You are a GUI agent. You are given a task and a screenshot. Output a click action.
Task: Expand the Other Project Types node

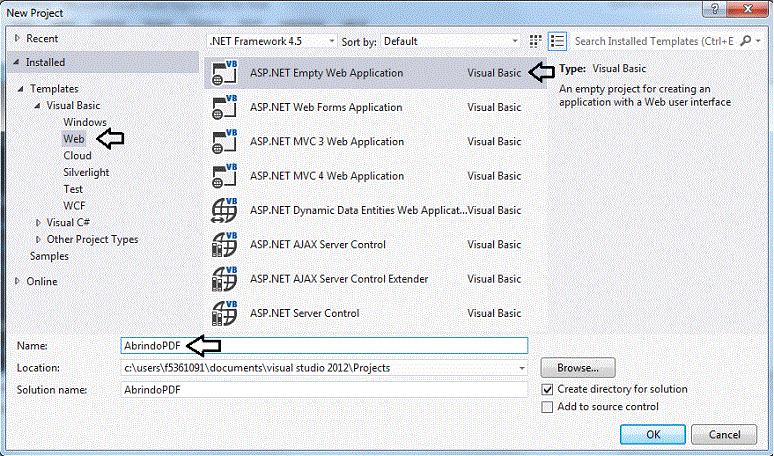pos(39,240)
